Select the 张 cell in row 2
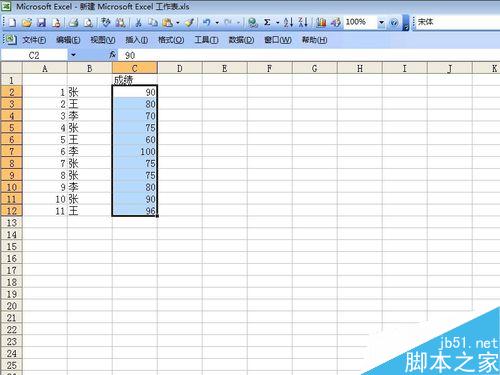This screenshot has width=500, height=375. pyautogui.click(x=90, y=92)
